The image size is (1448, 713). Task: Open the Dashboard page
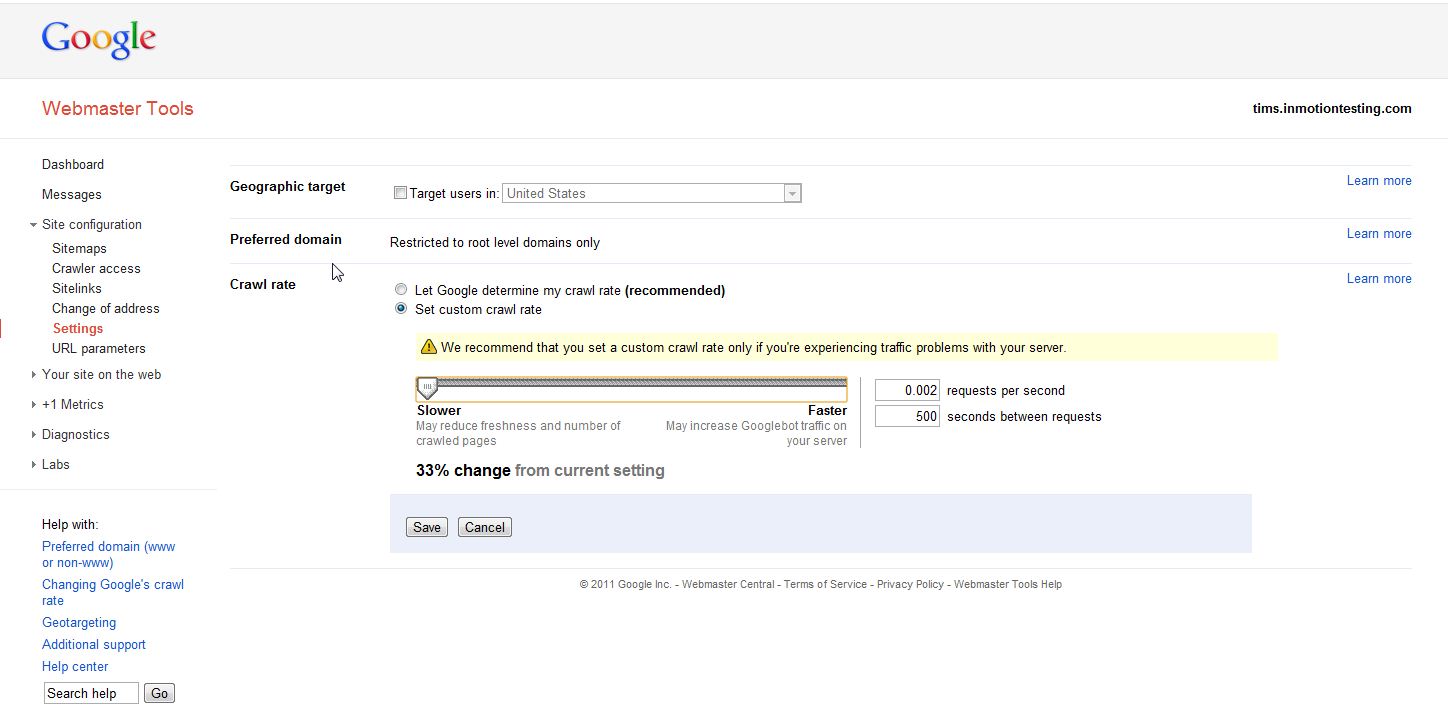[73, 164]
